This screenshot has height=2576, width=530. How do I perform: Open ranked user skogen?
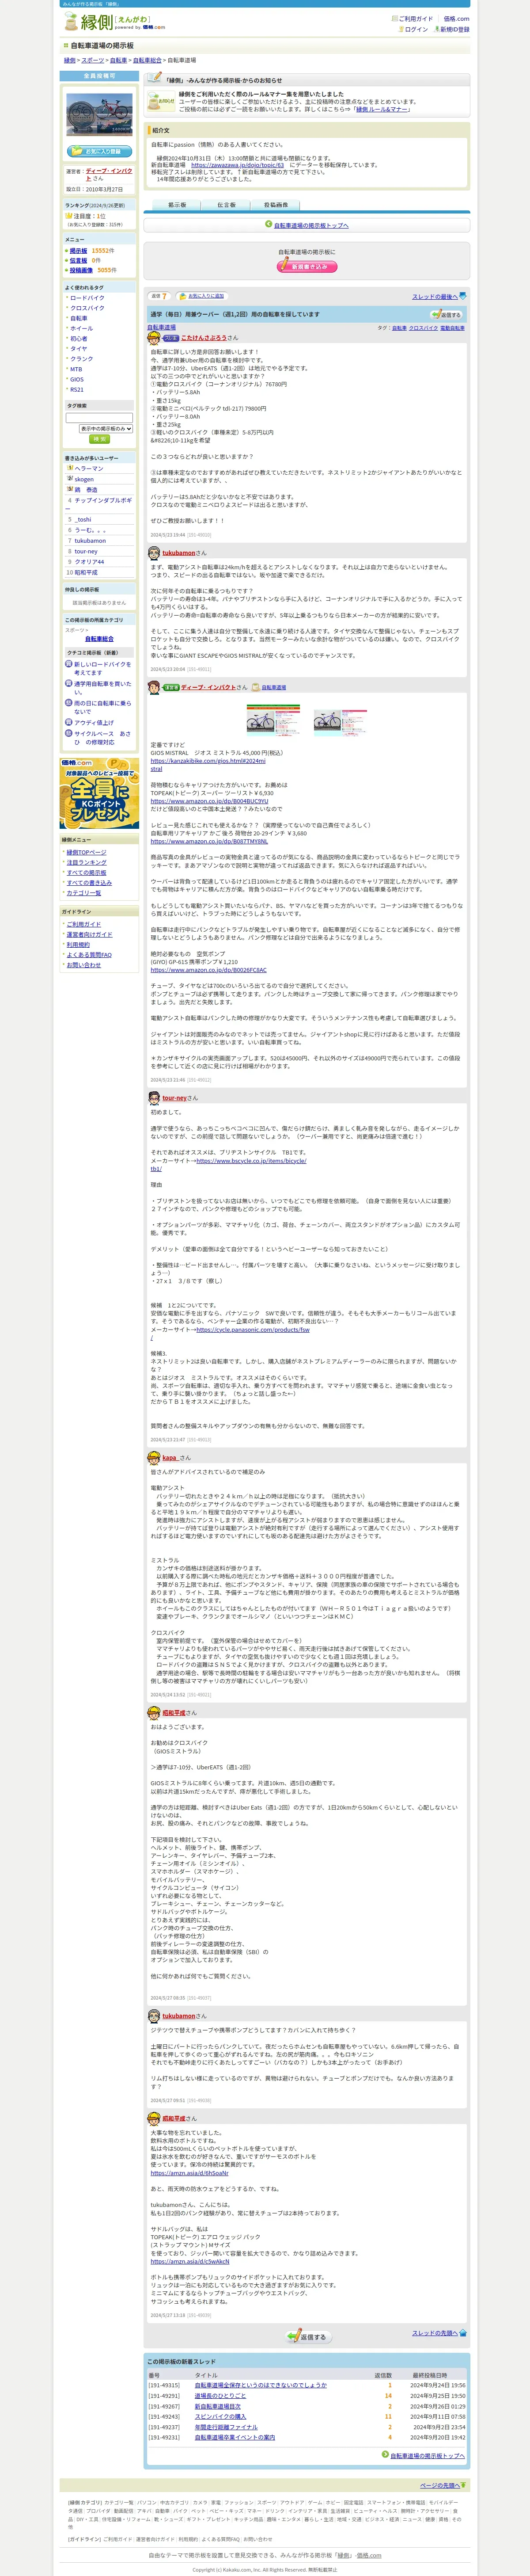click(x=84, y=479)
